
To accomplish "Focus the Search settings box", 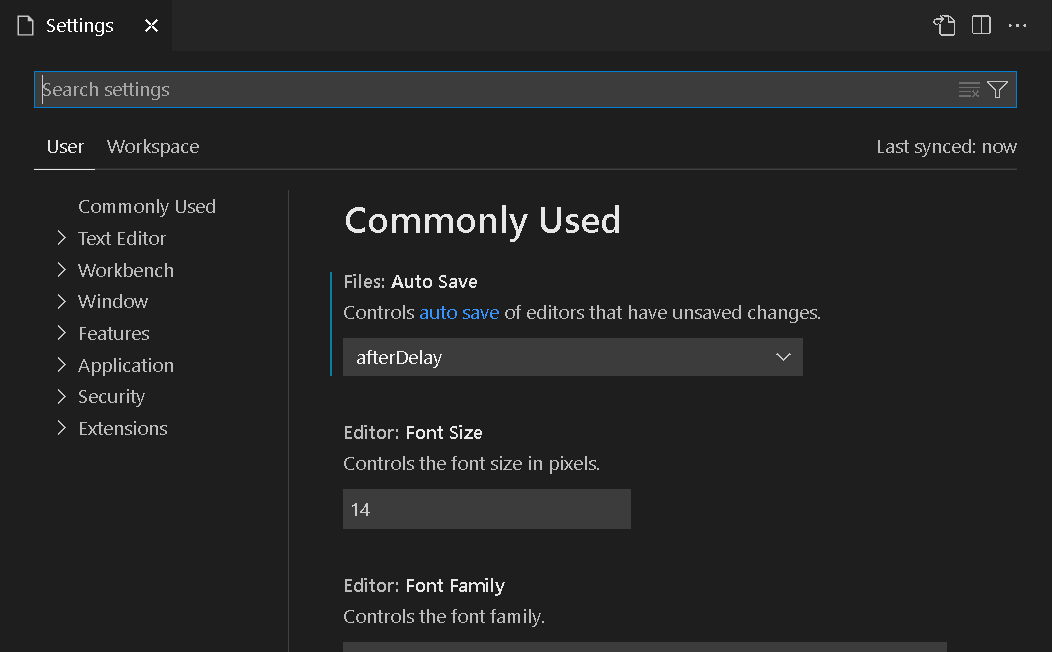I will (490, 90).
